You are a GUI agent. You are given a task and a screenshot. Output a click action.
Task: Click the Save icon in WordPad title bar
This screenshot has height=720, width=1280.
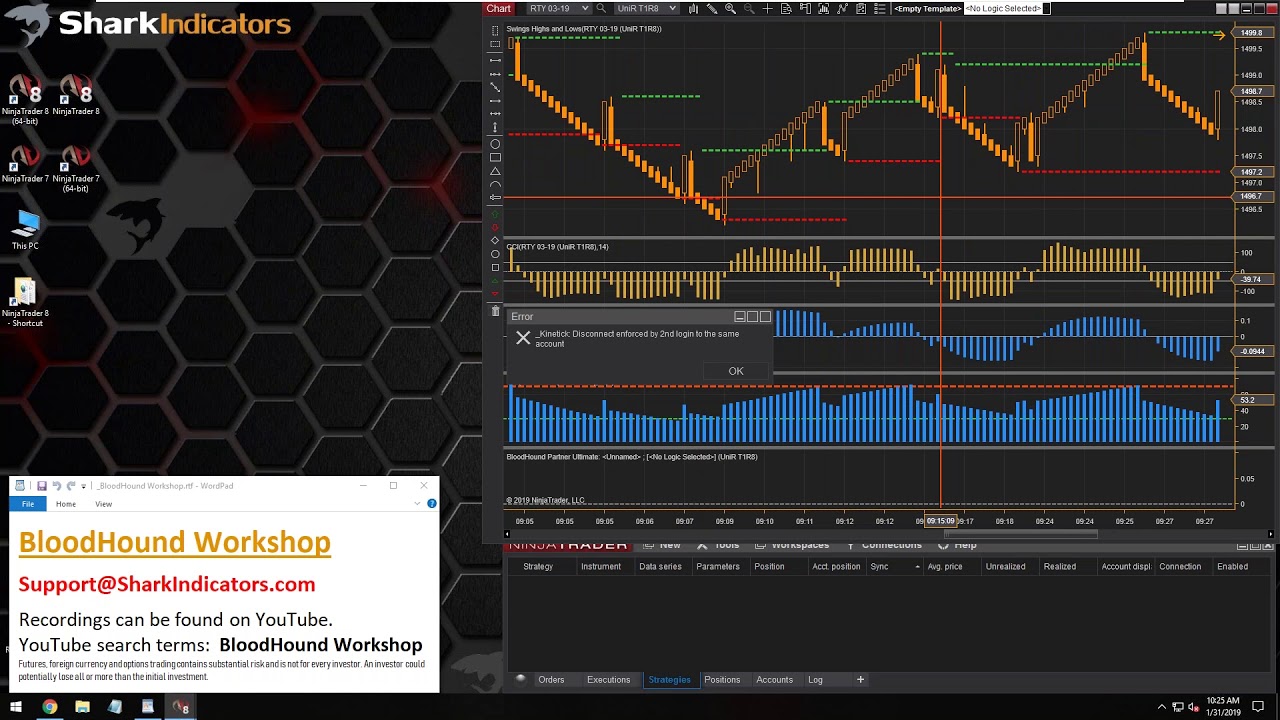click(42, 486)
